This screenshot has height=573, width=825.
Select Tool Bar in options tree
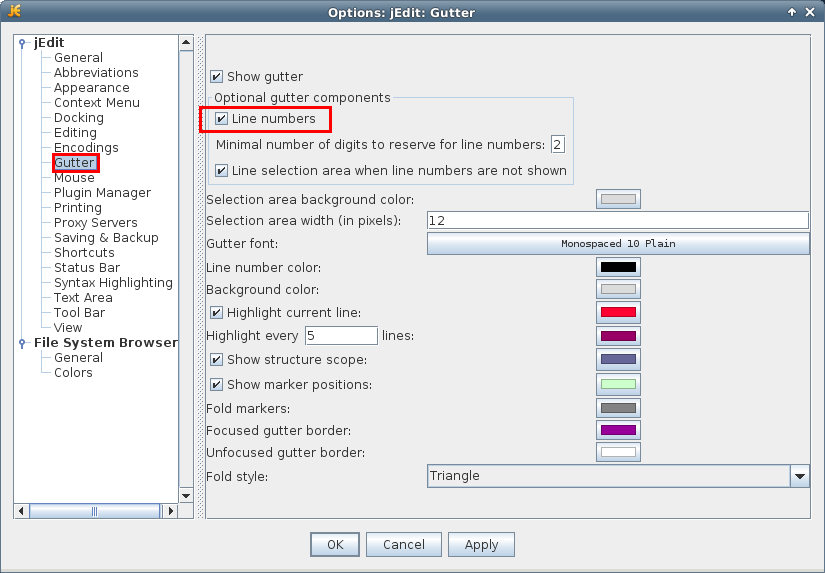(x=79, y=313)
